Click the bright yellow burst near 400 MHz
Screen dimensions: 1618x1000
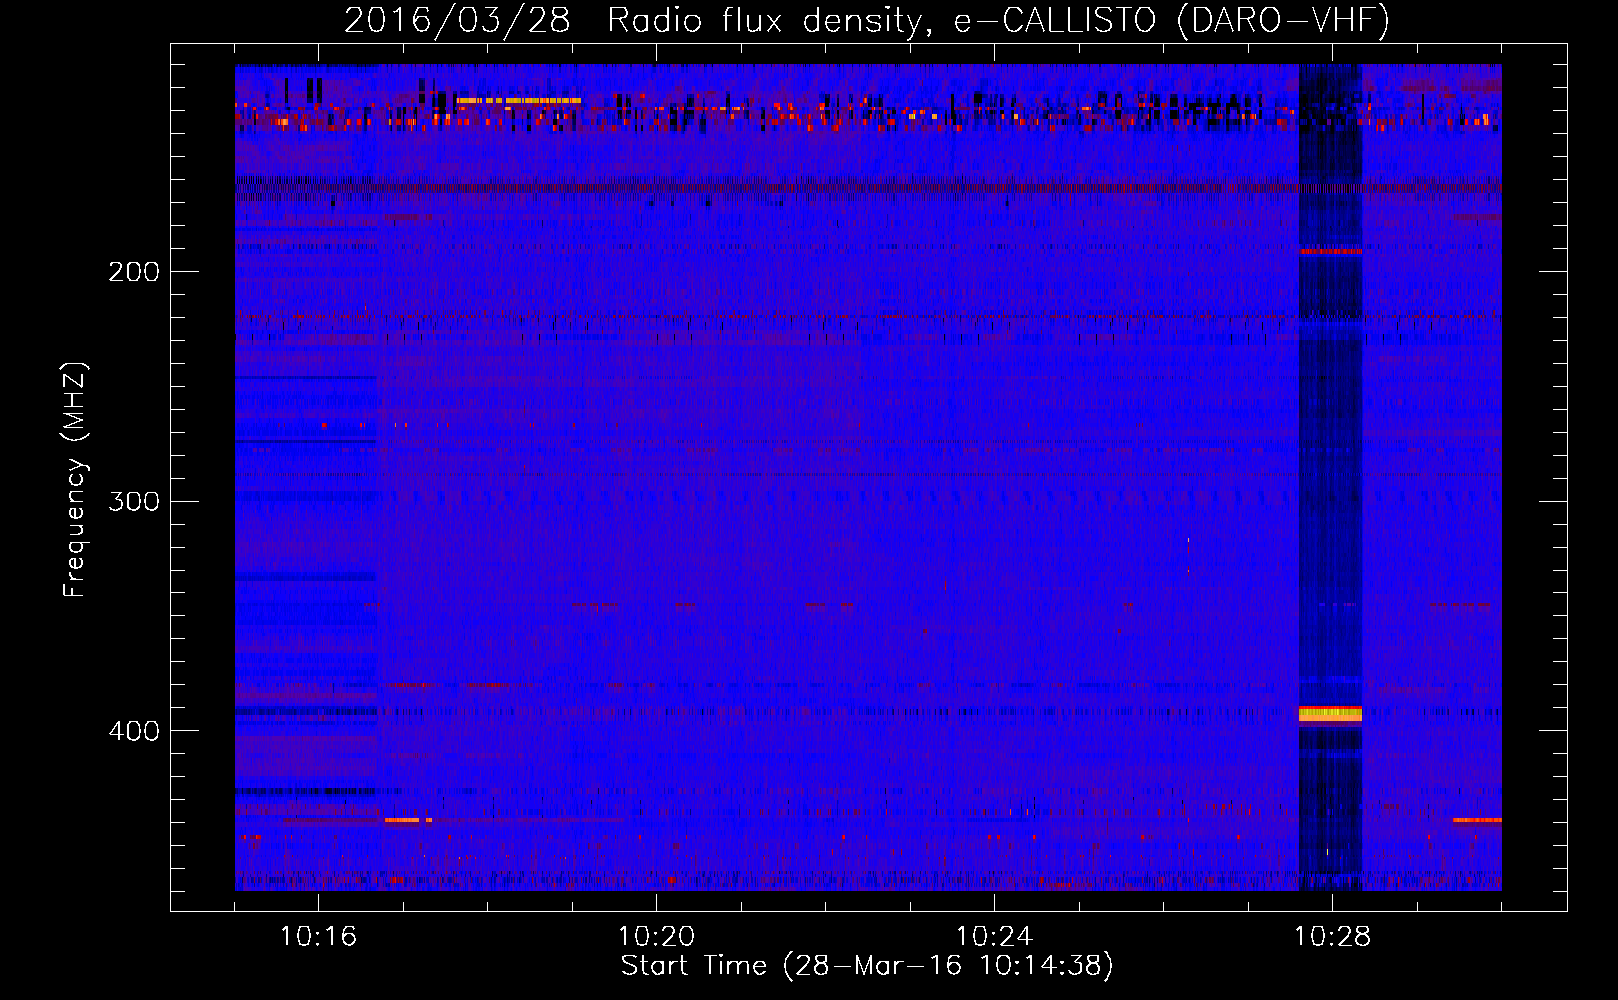[x=1330, y=714]
